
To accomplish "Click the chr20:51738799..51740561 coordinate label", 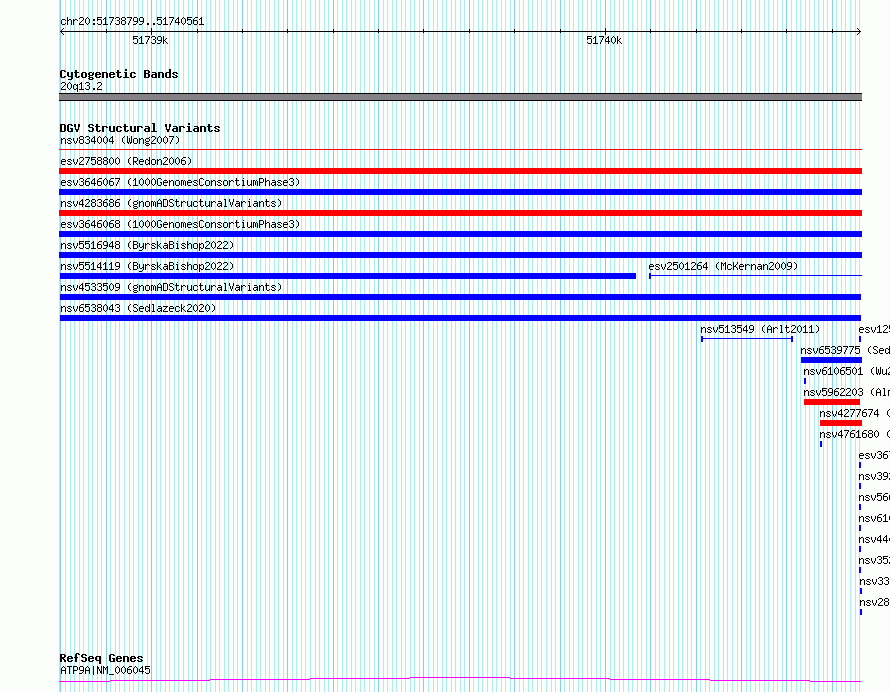I will (132, 21).
